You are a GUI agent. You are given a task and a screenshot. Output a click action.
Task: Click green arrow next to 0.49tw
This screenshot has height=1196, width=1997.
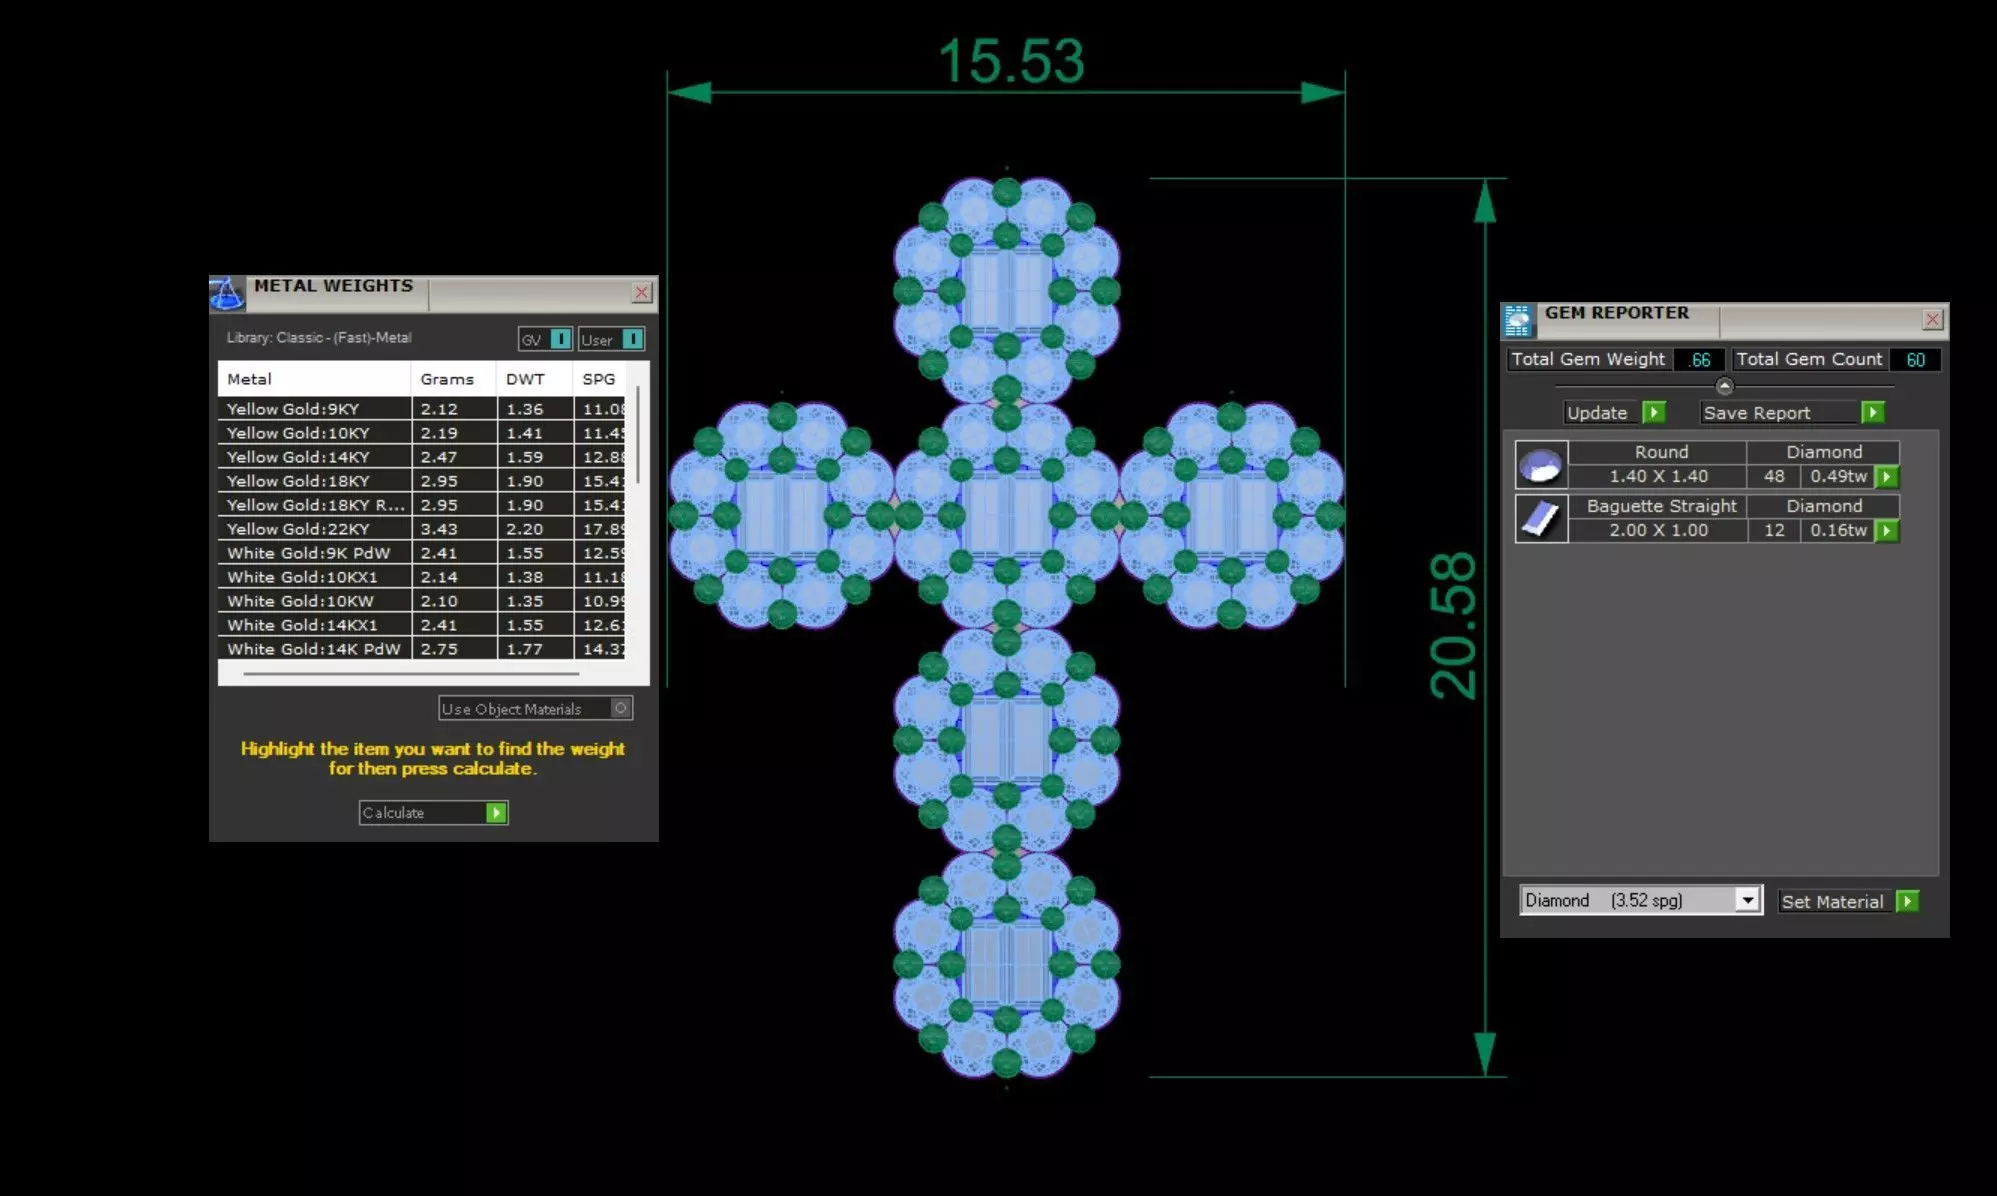click(1886, 477)
